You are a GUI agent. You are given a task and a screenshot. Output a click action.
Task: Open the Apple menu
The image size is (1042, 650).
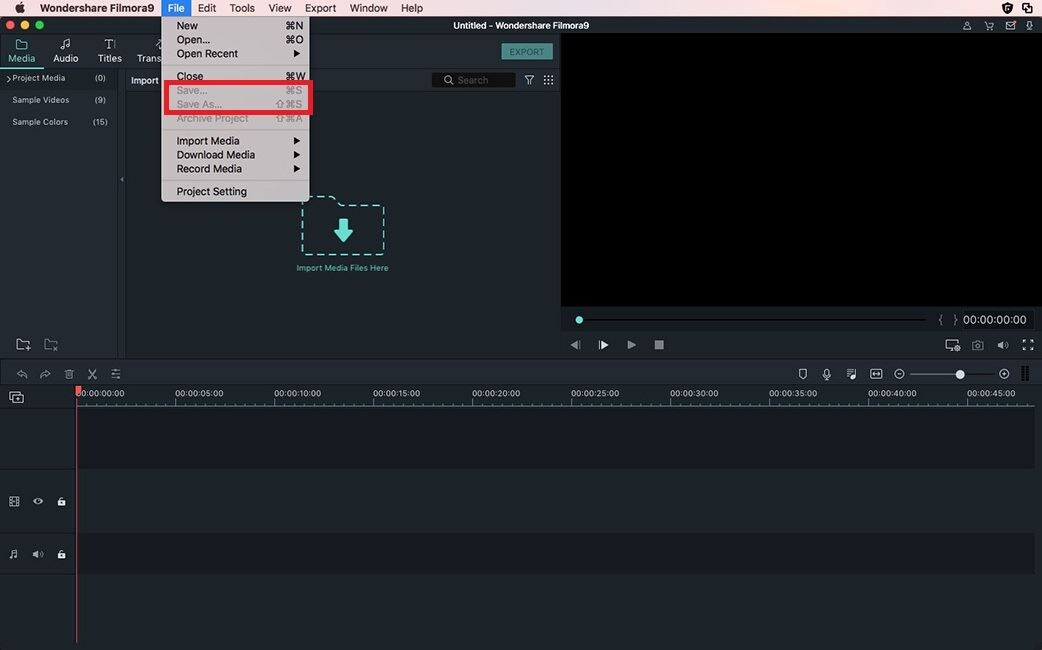(x=20, y=8)
